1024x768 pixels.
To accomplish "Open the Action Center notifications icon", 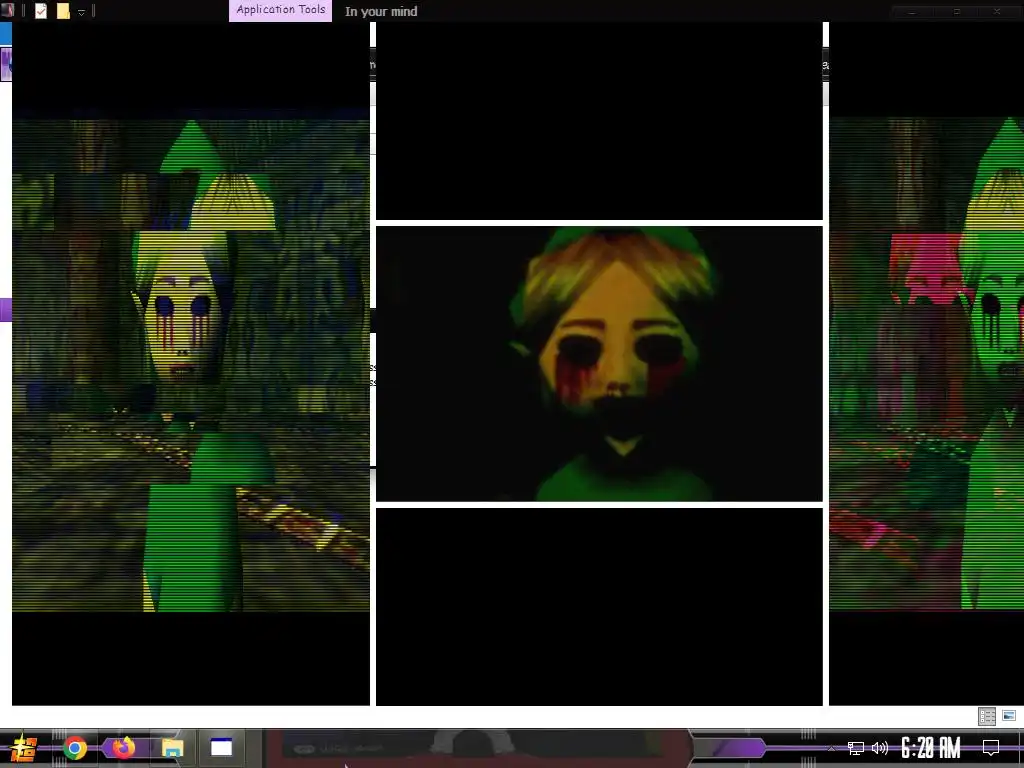I will [991, 748].
